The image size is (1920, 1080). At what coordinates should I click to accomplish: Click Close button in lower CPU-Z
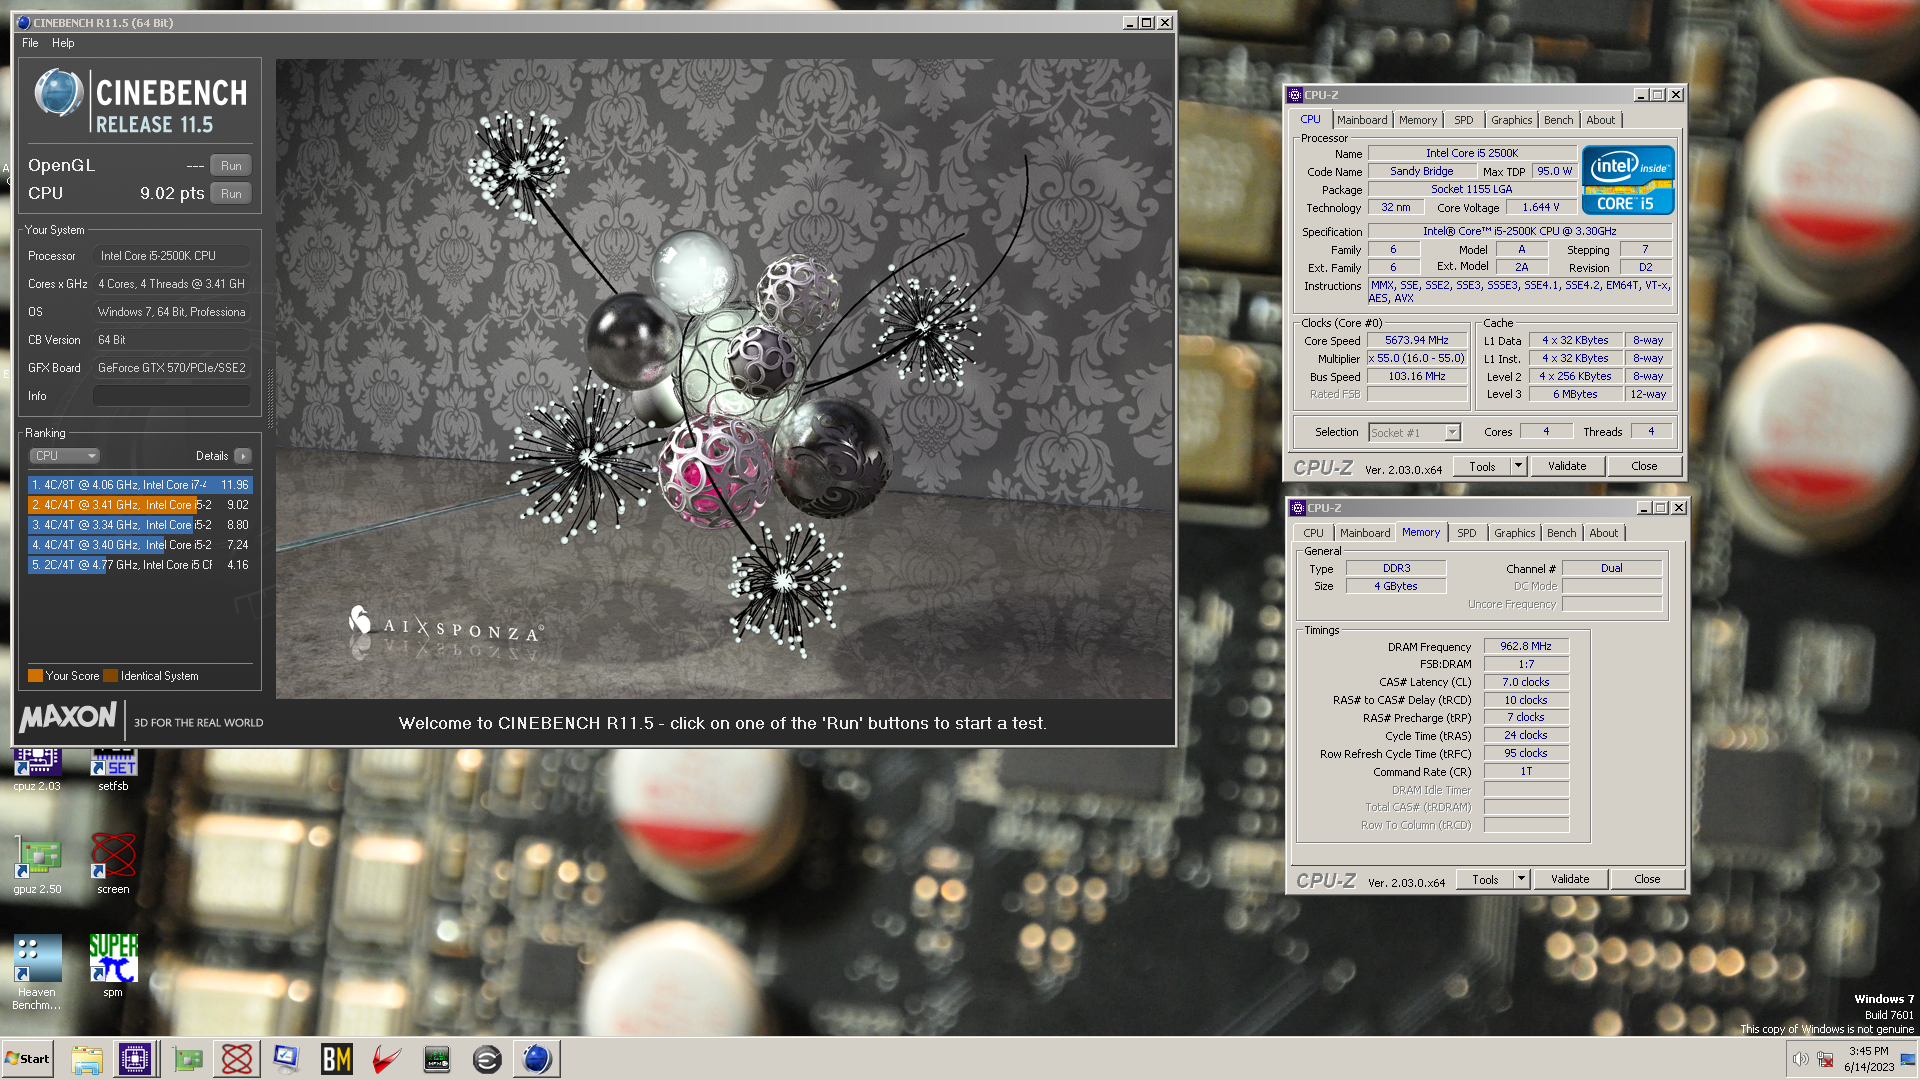[1647, 879]
